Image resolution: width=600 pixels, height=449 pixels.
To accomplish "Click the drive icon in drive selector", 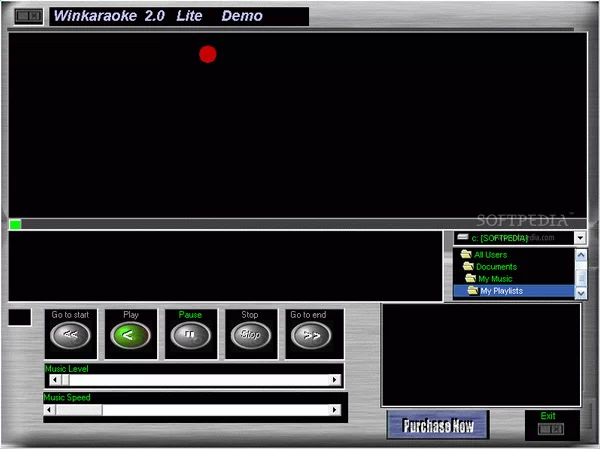I will [x=463, y=237].
